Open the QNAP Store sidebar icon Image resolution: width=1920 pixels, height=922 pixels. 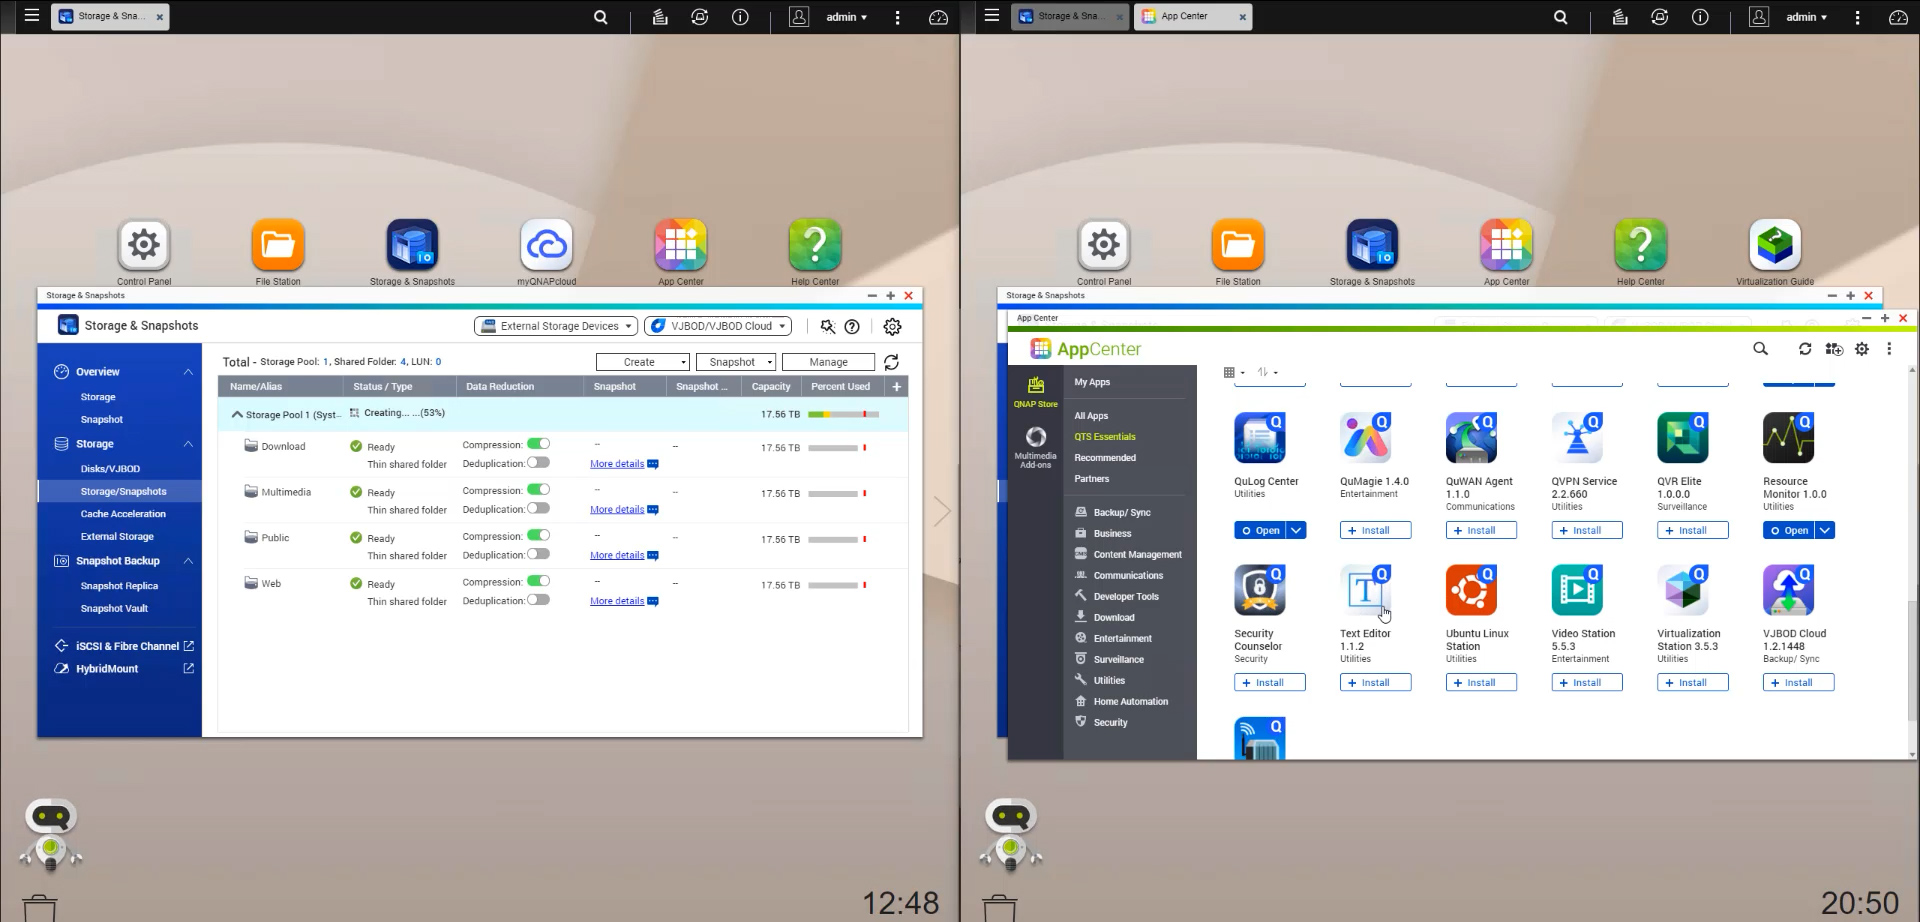click(x=1035, y=391)
